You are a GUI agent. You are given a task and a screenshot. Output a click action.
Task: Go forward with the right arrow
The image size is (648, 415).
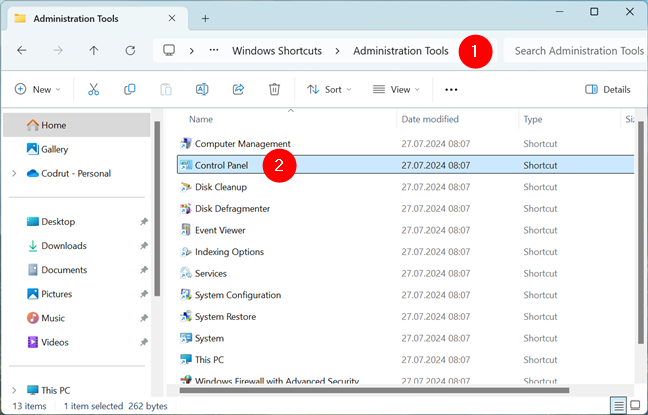pyautogui.click(x=58, y=50)
